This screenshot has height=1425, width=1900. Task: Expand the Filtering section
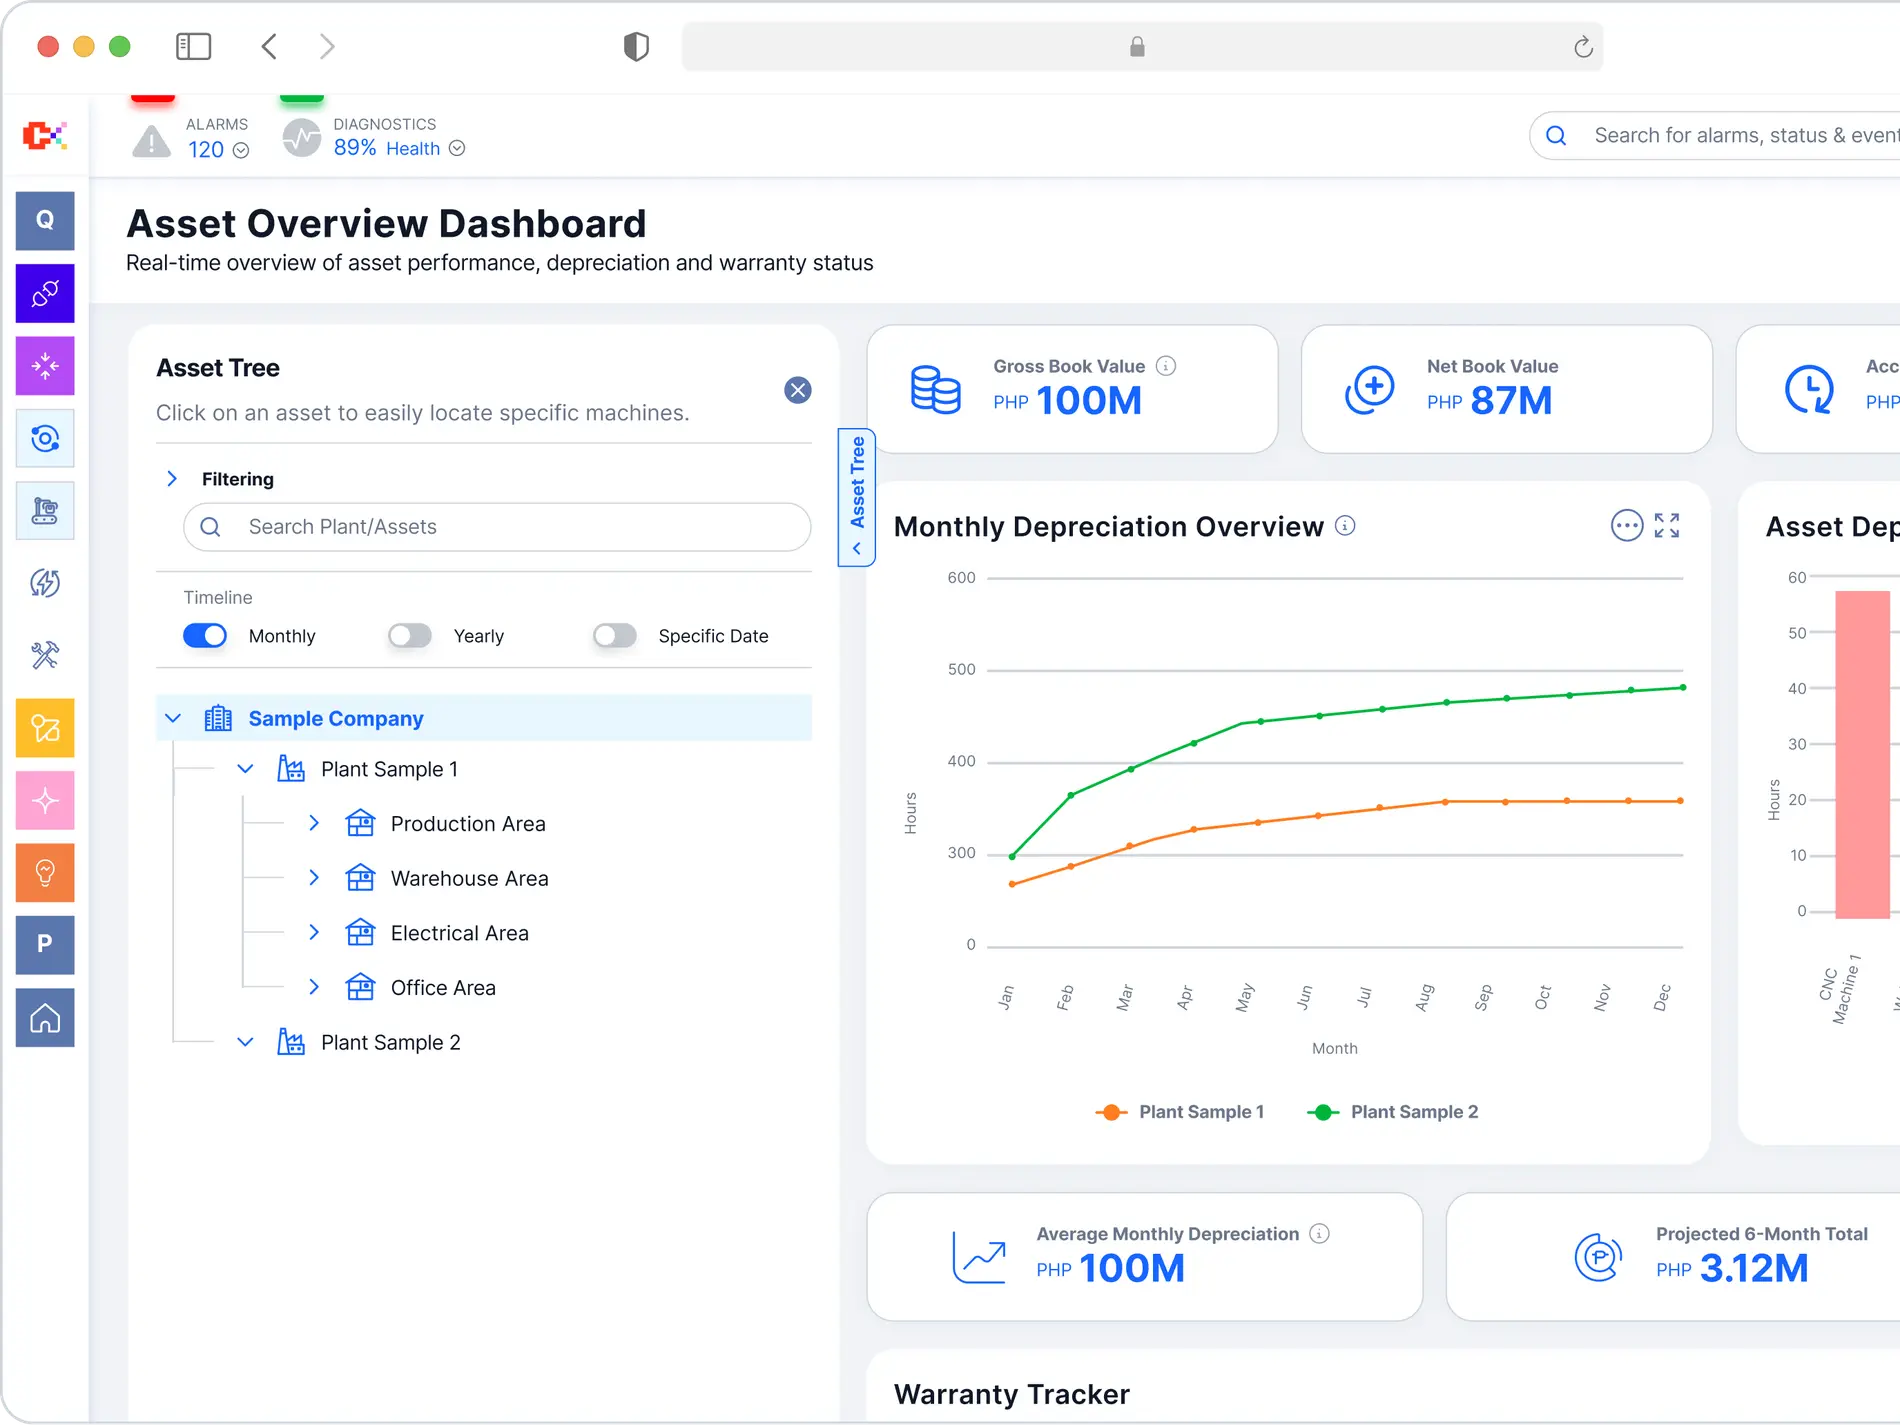point(172,479)
